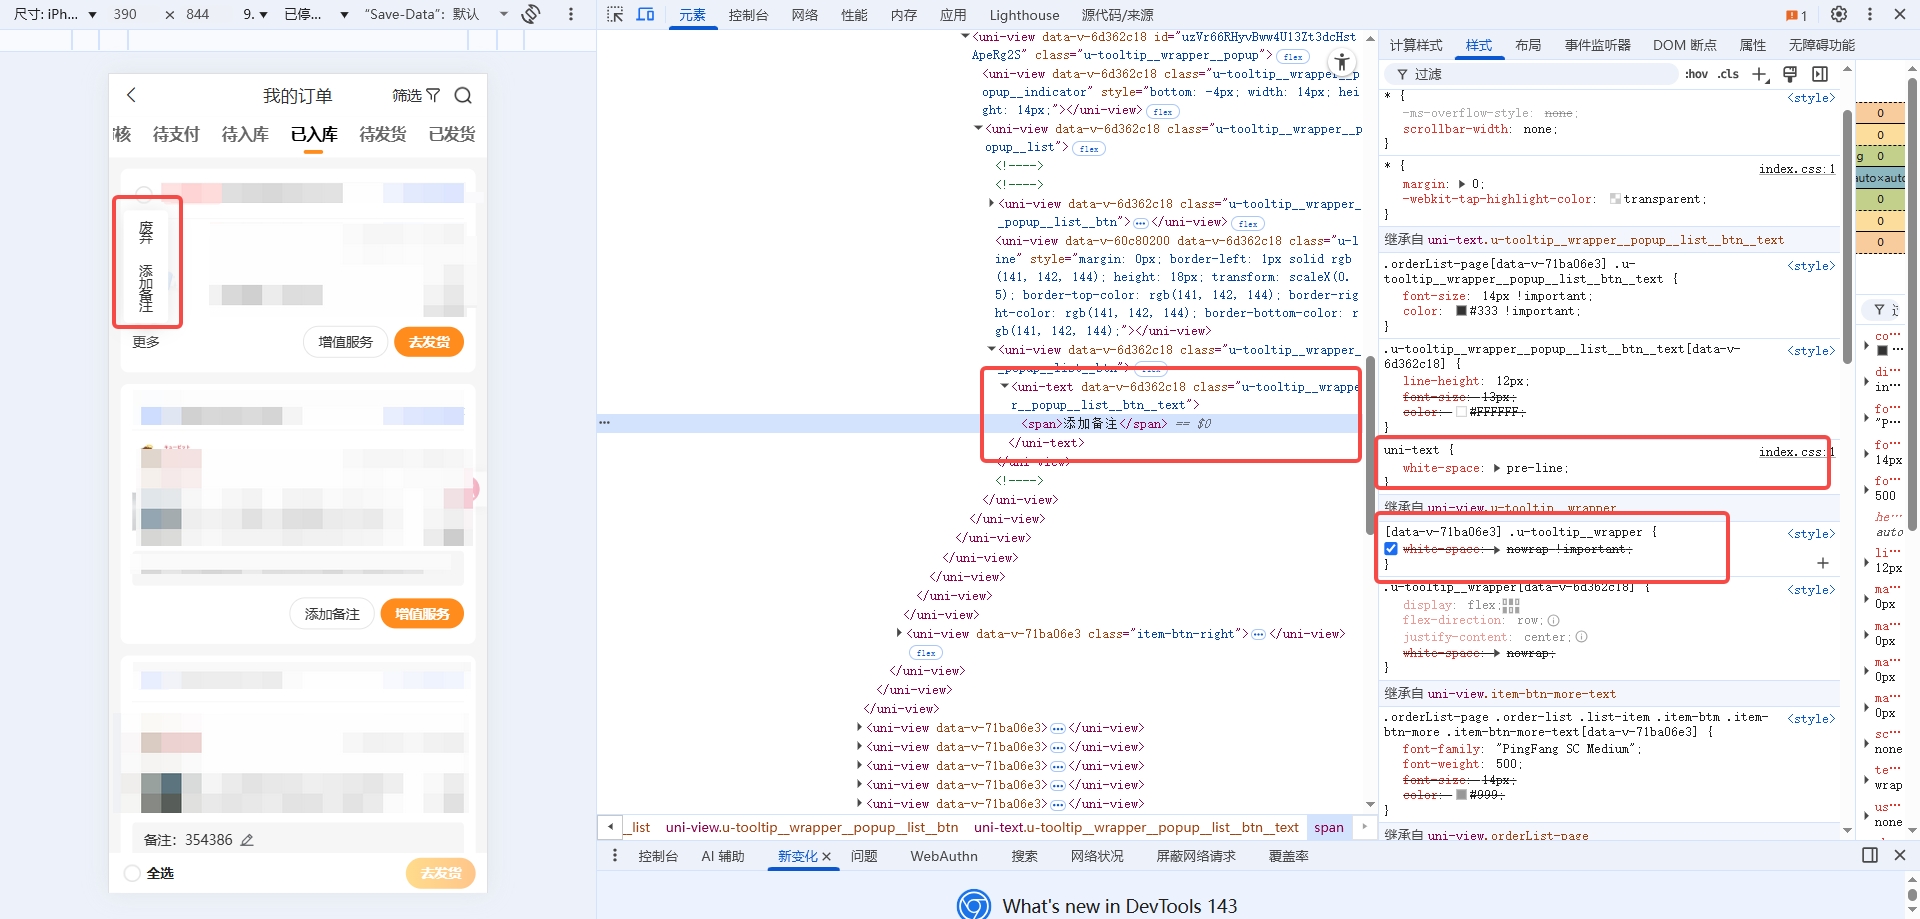Click the orange 去发货 button
1920x919 pixels.
429,342
